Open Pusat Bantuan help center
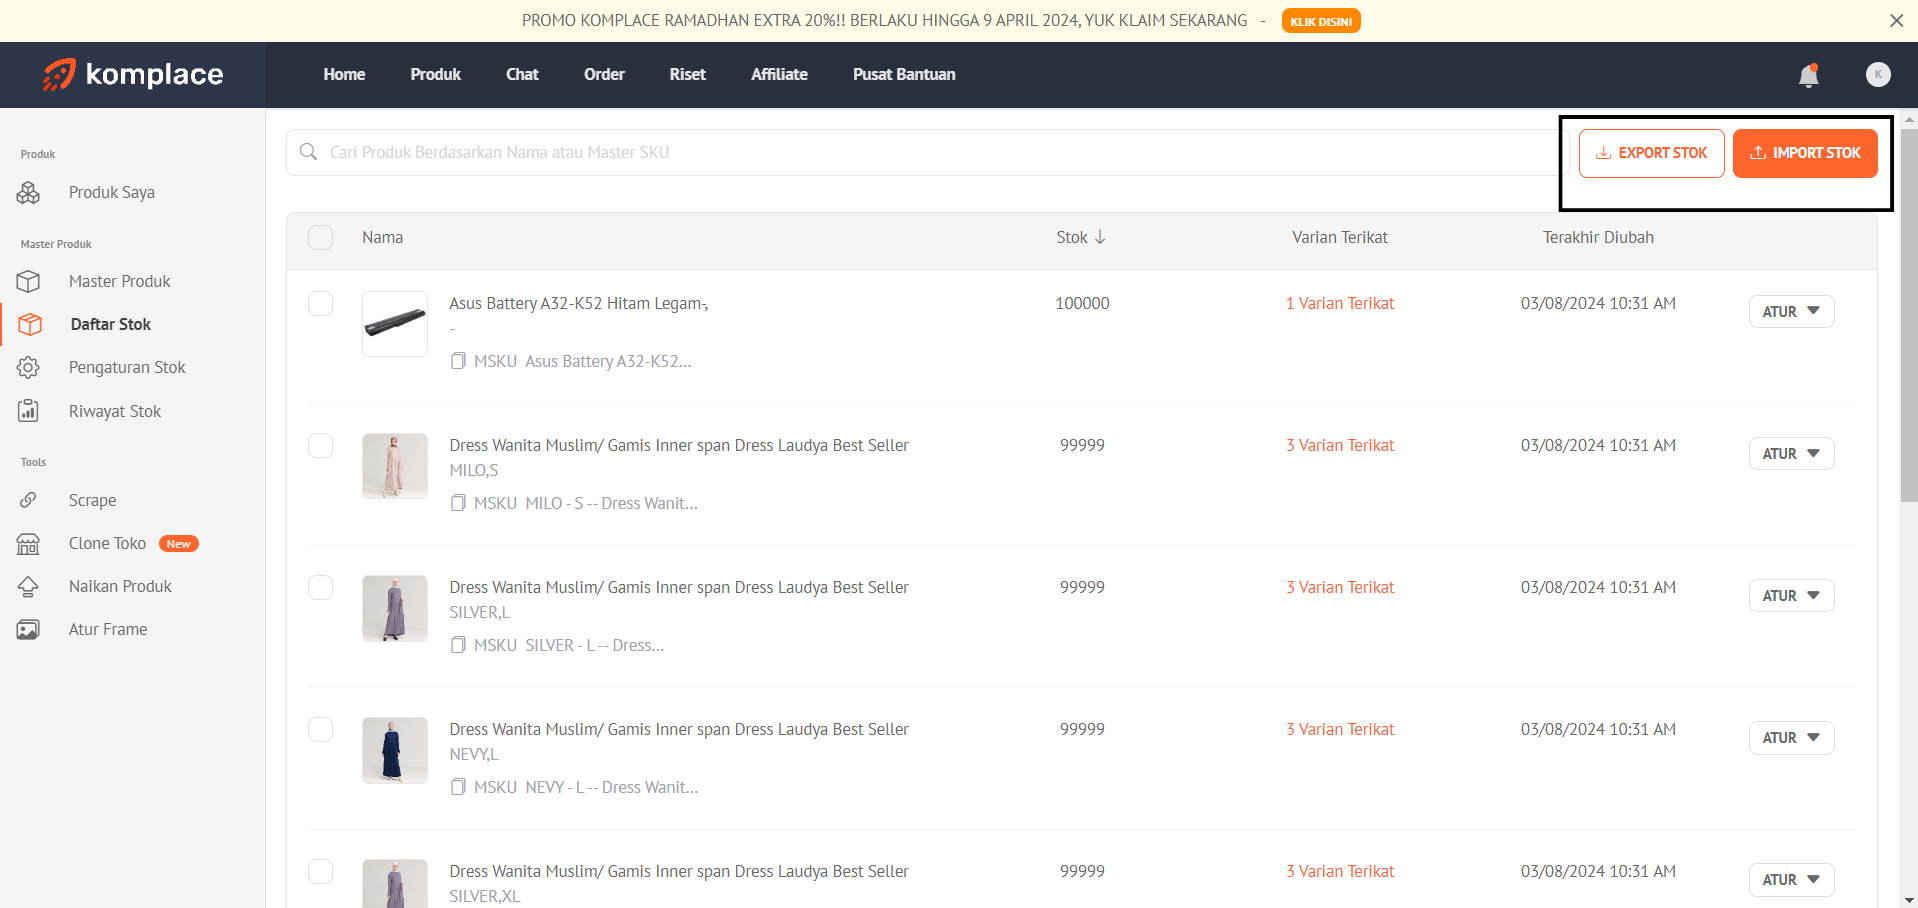The image size is (1918, 908). point(904,74)
